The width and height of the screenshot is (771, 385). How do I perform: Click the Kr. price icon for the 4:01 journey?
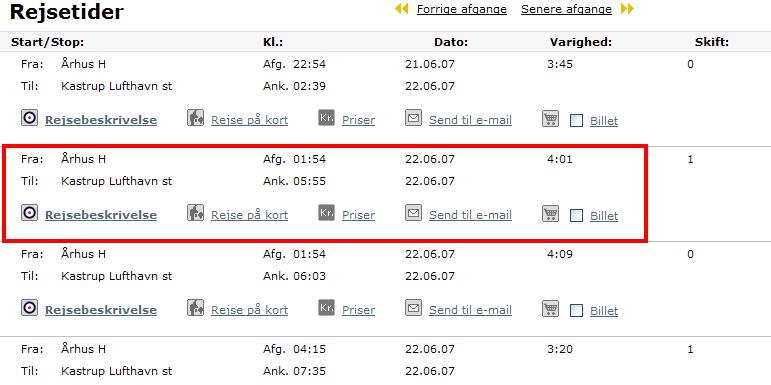(326, 213)
